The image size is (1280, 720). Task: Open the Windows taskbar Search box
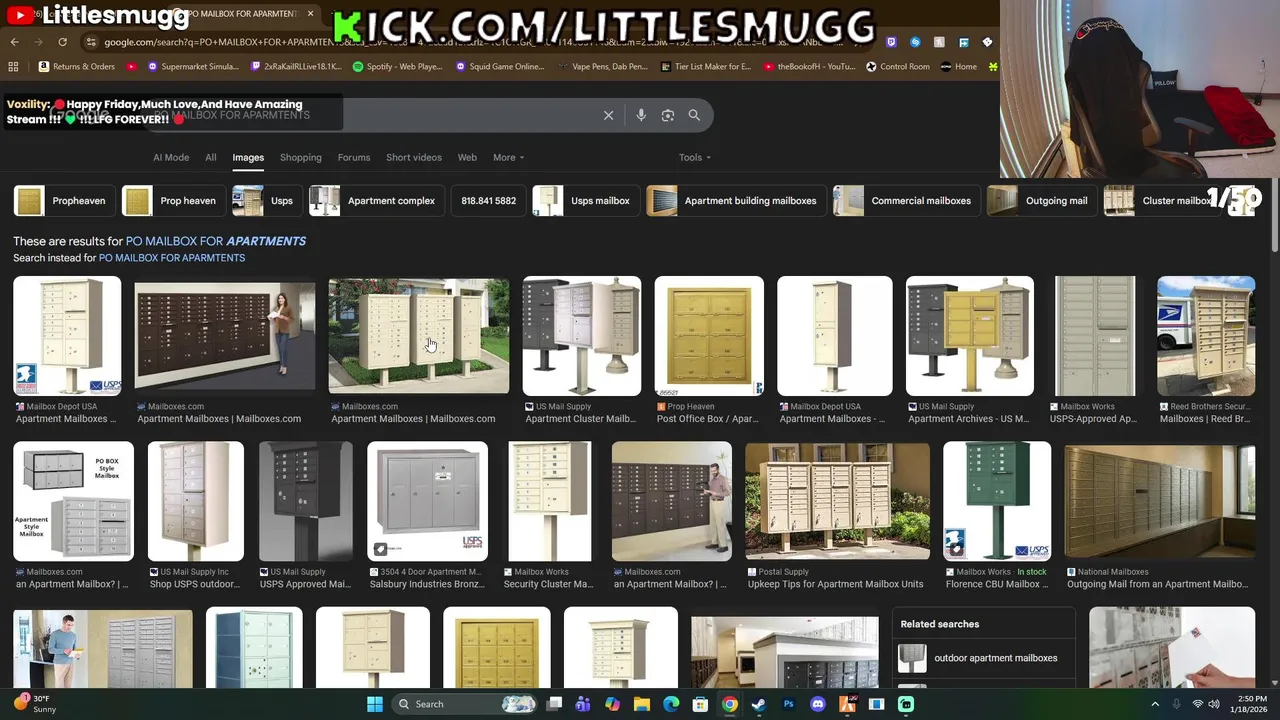pyautogui.click(x=466, y=704)
